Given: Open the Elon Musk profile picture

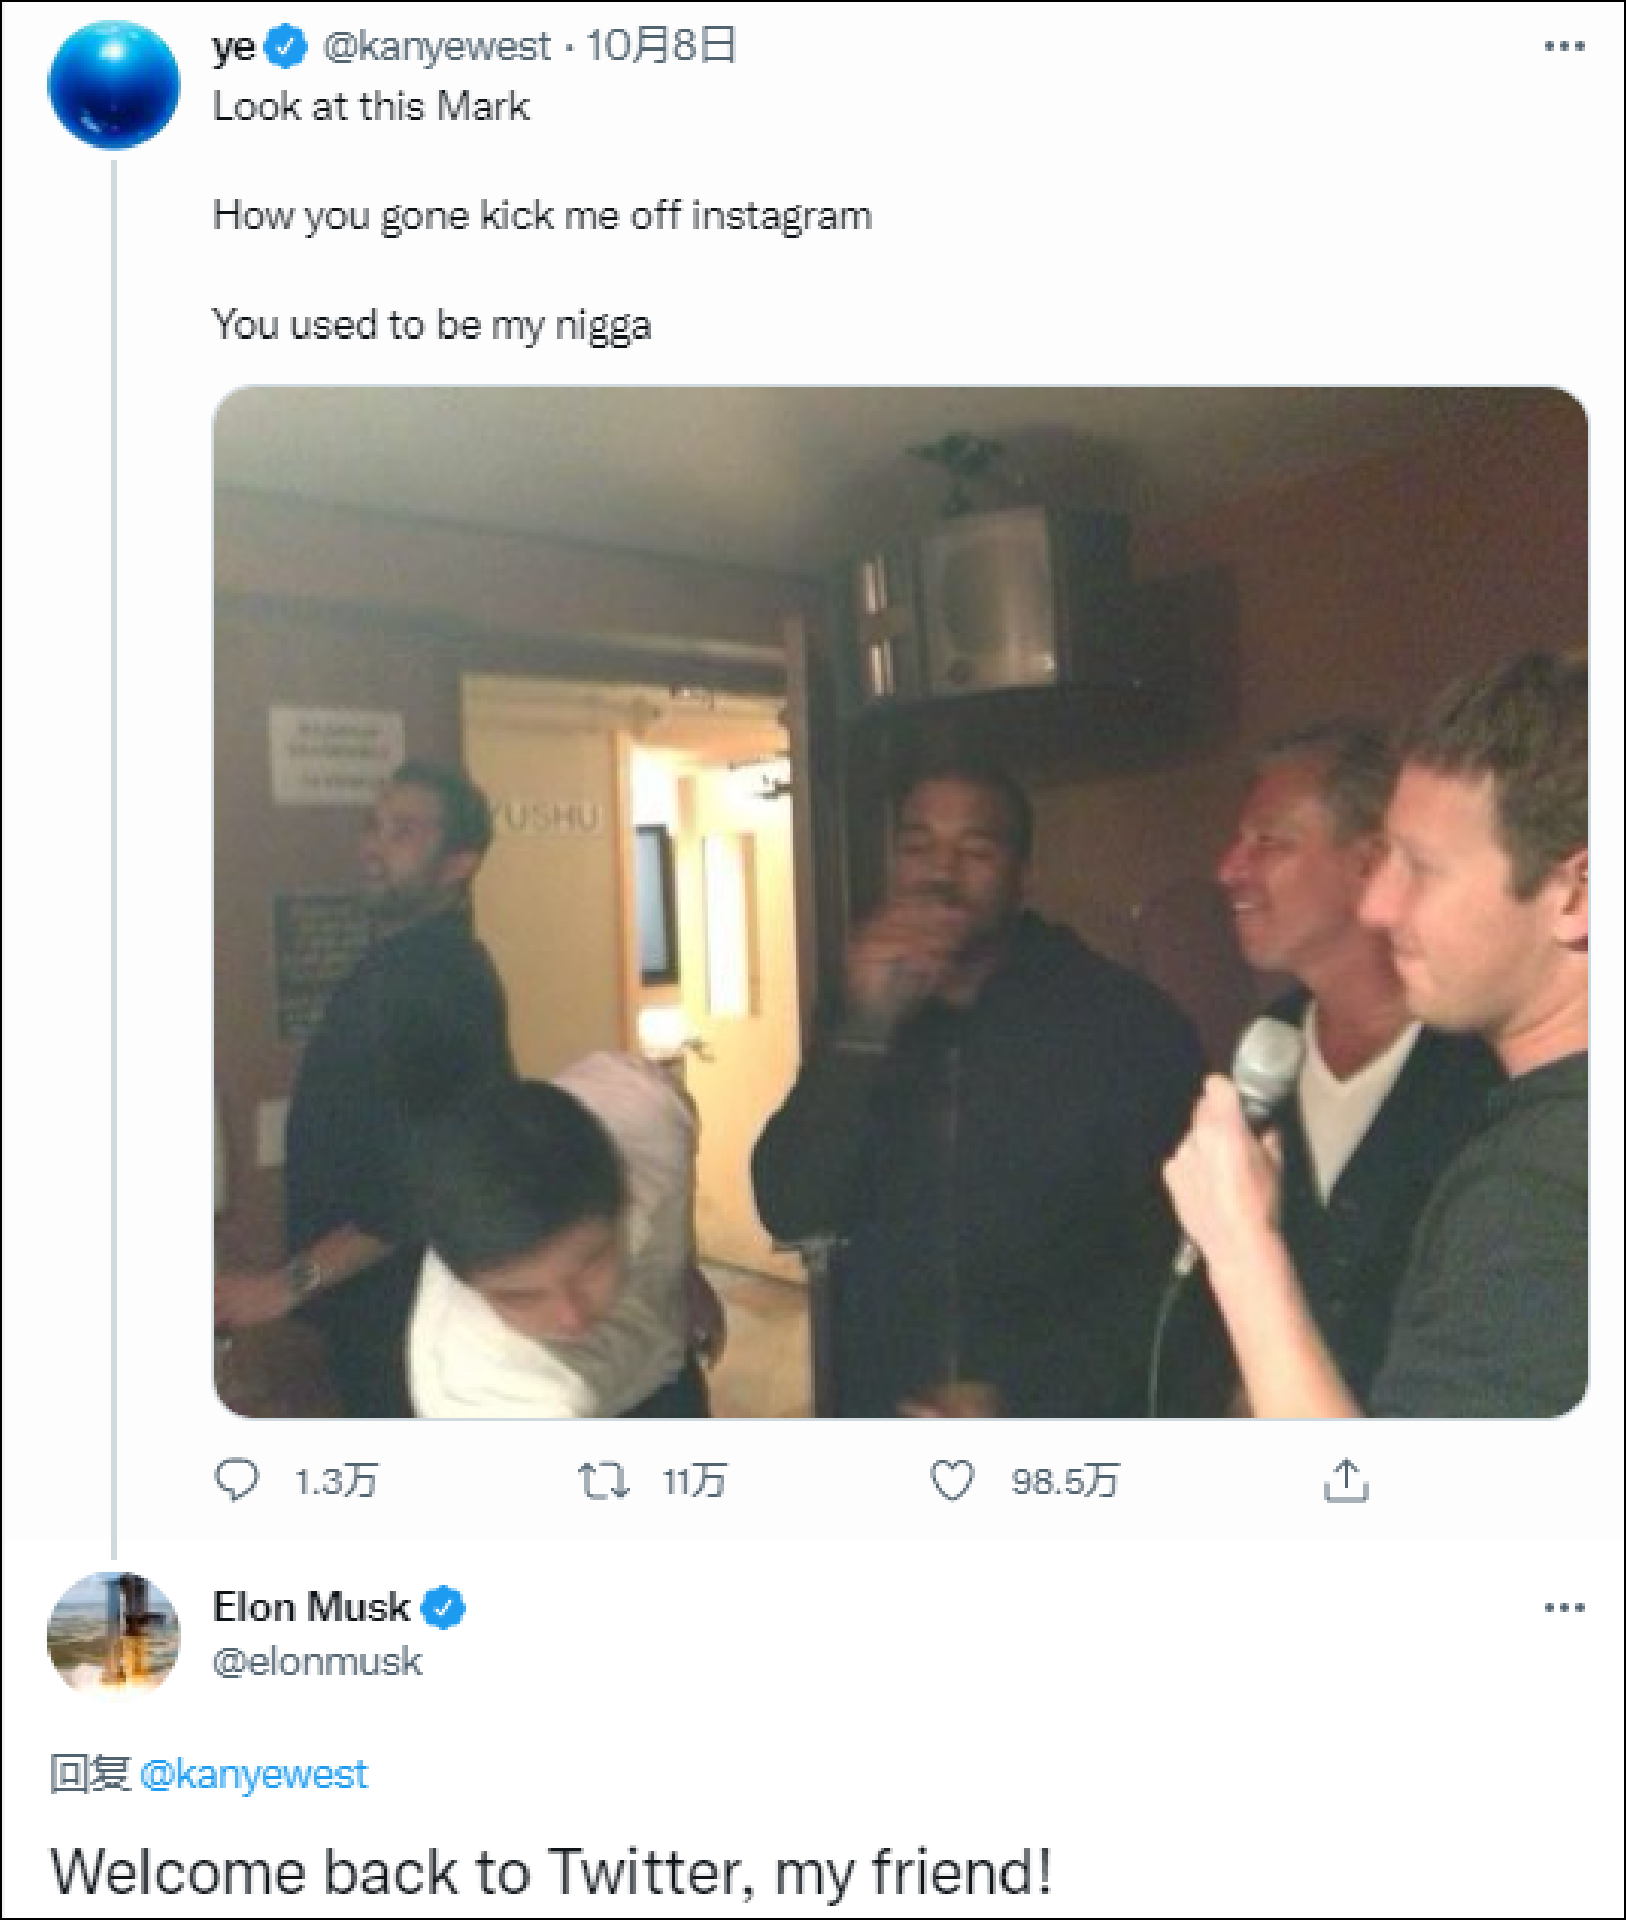Looking at the screenshot, I should coord(114,1634).
